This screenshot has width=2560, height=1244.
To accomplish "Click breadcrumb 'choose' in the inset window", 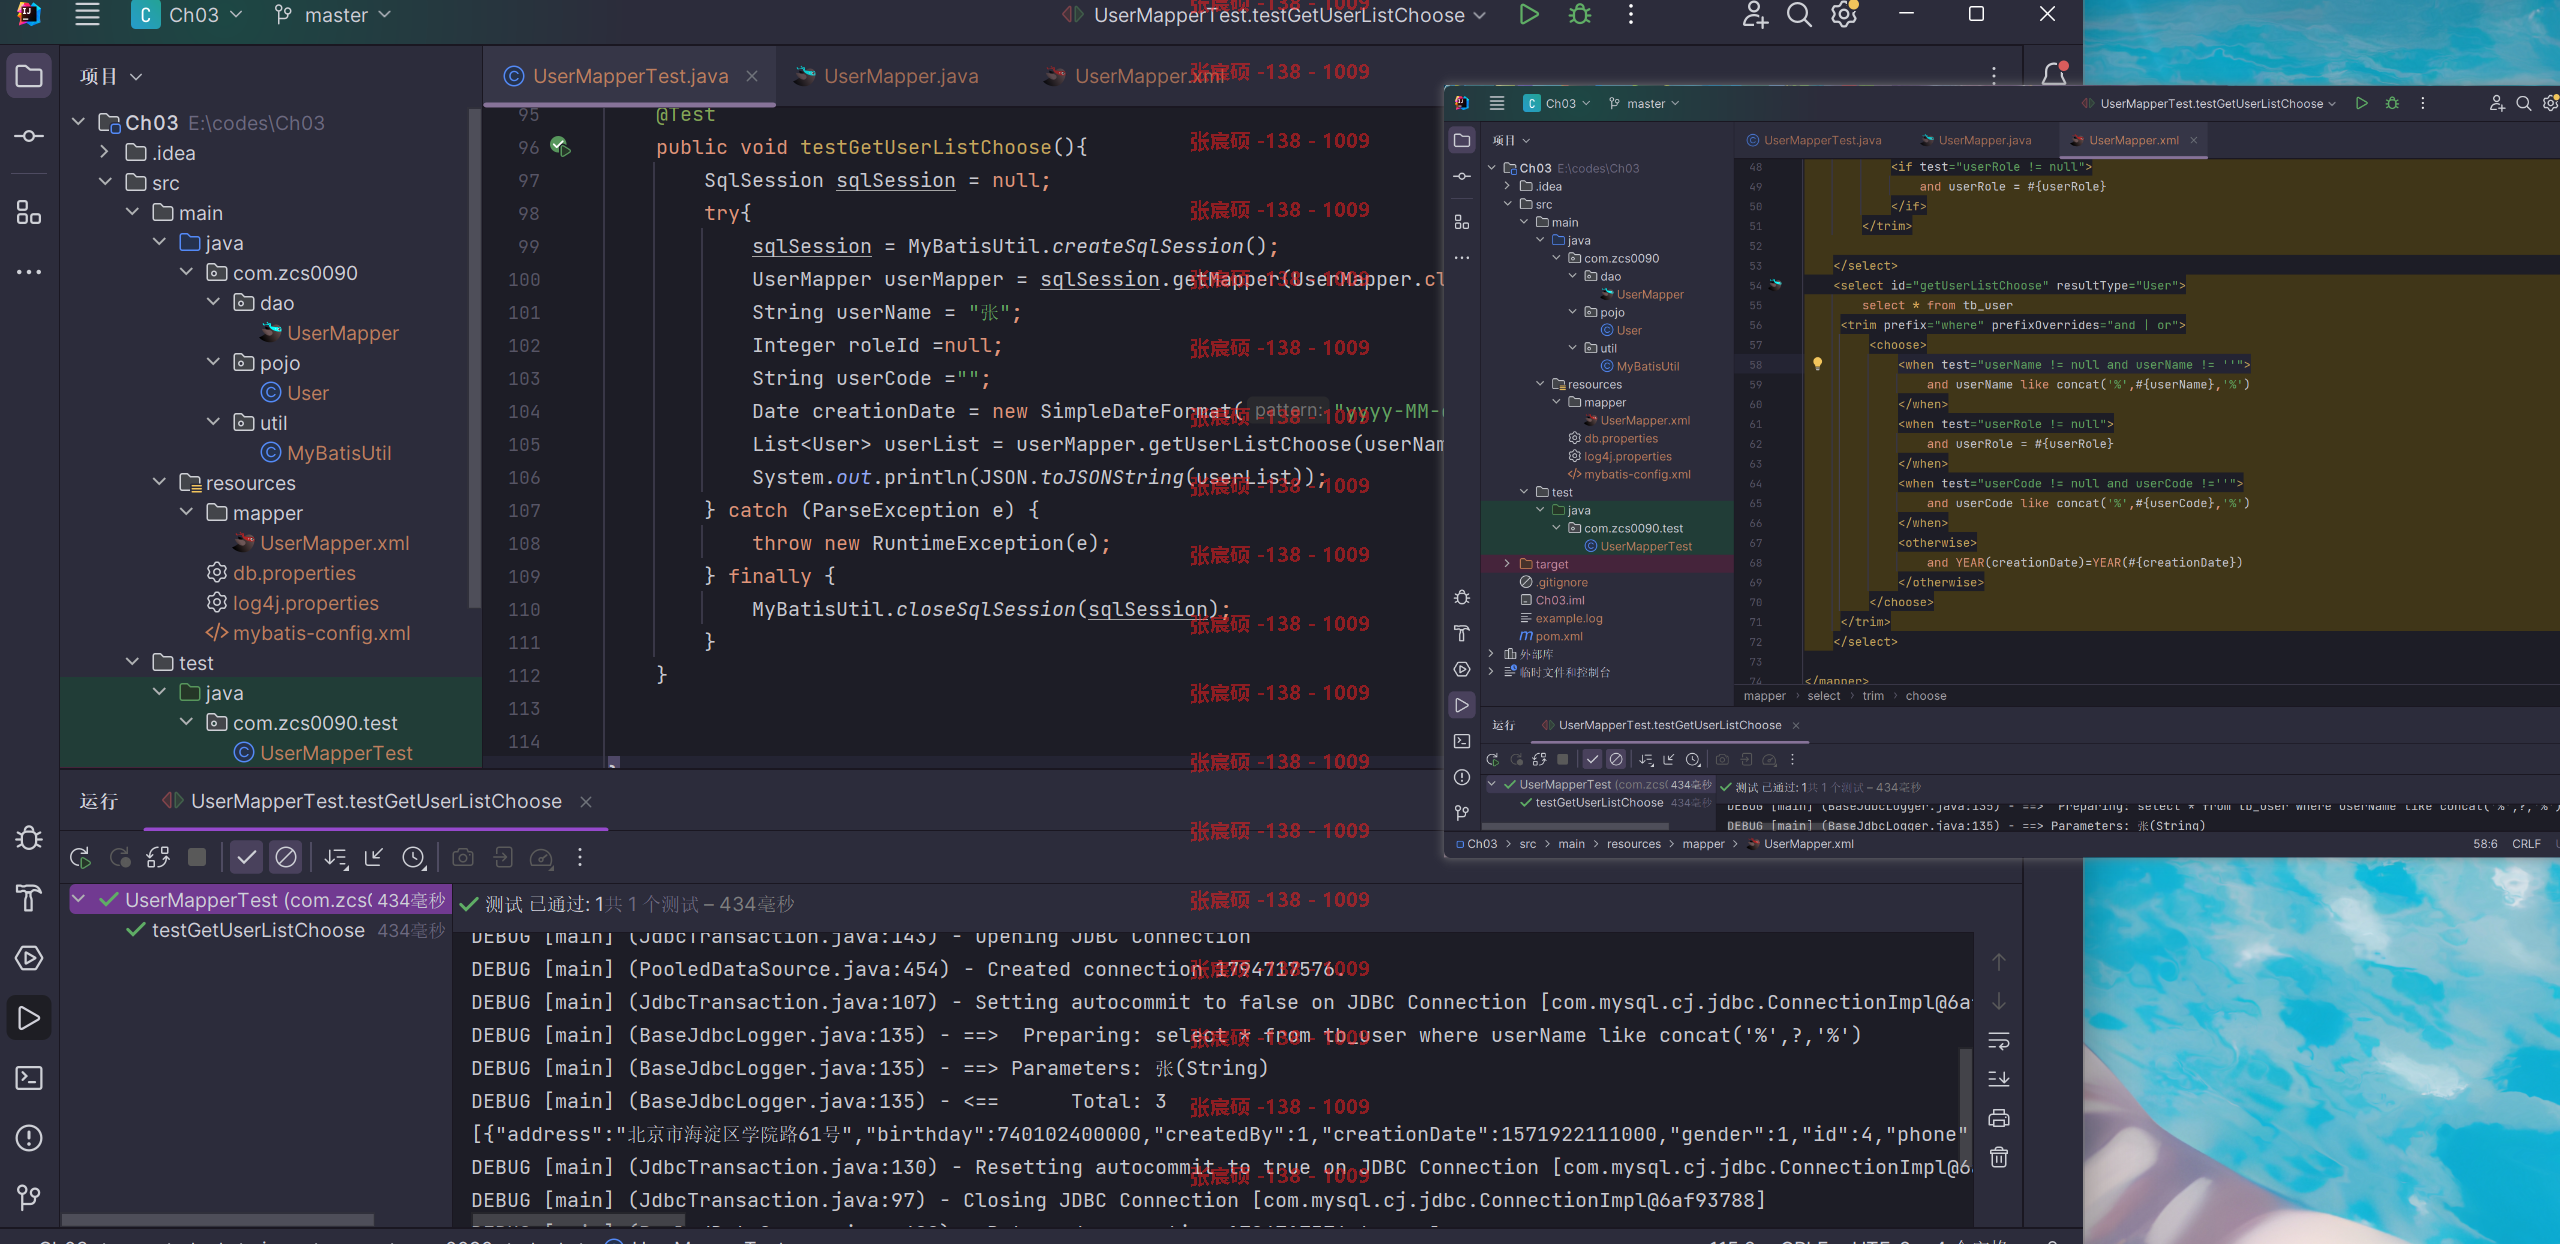I will coord(1926,696).
